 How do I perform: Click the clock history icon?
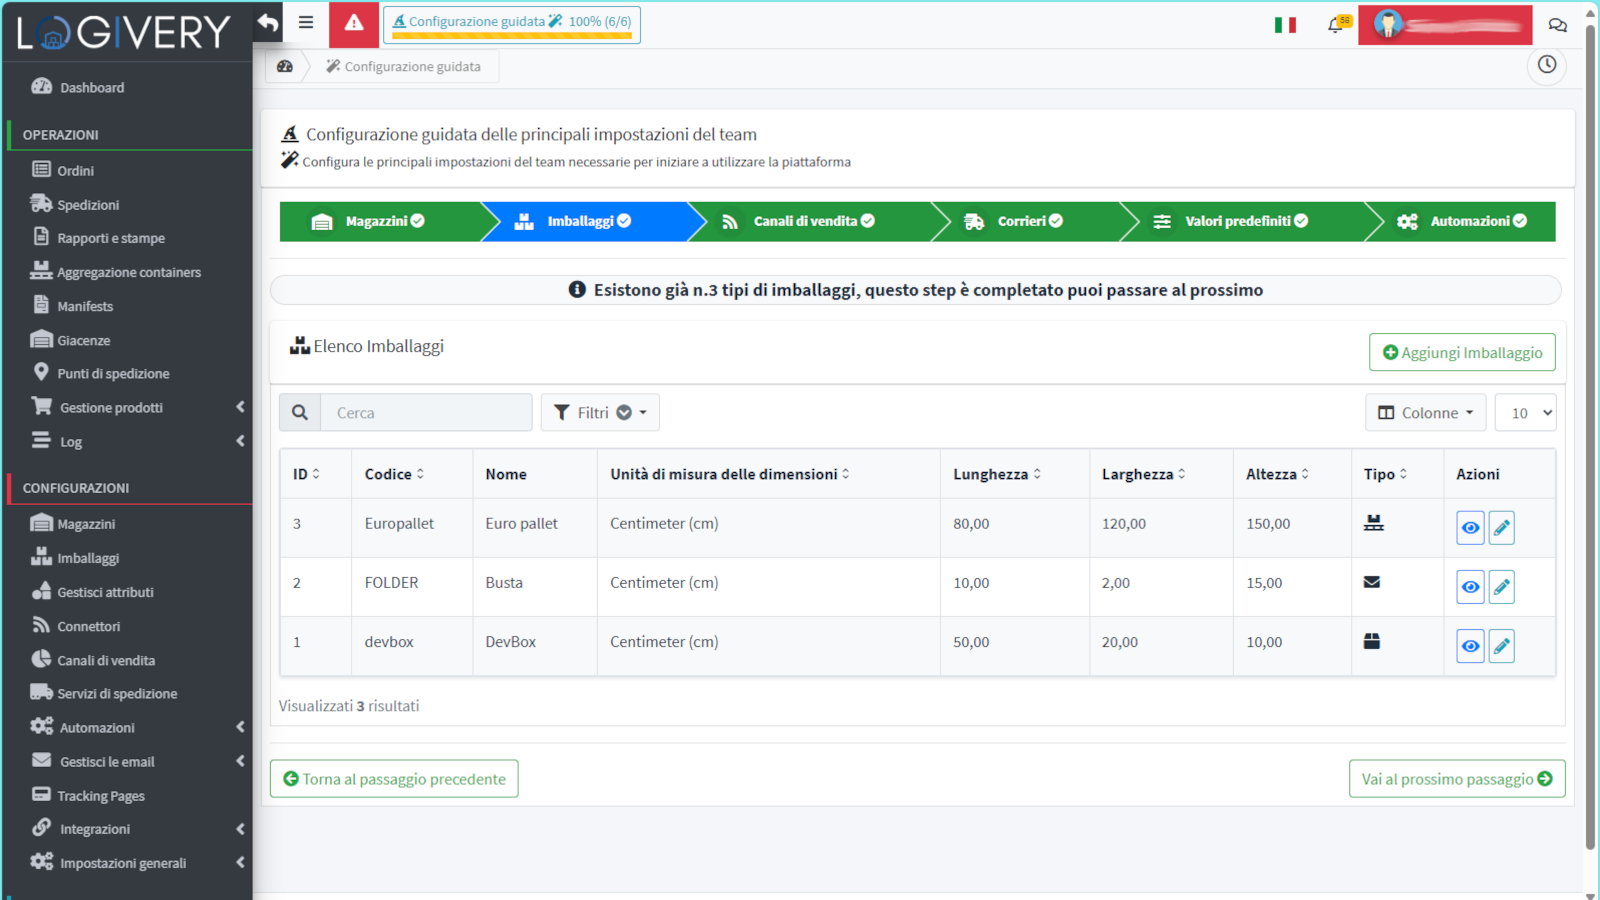[1546, 65]
